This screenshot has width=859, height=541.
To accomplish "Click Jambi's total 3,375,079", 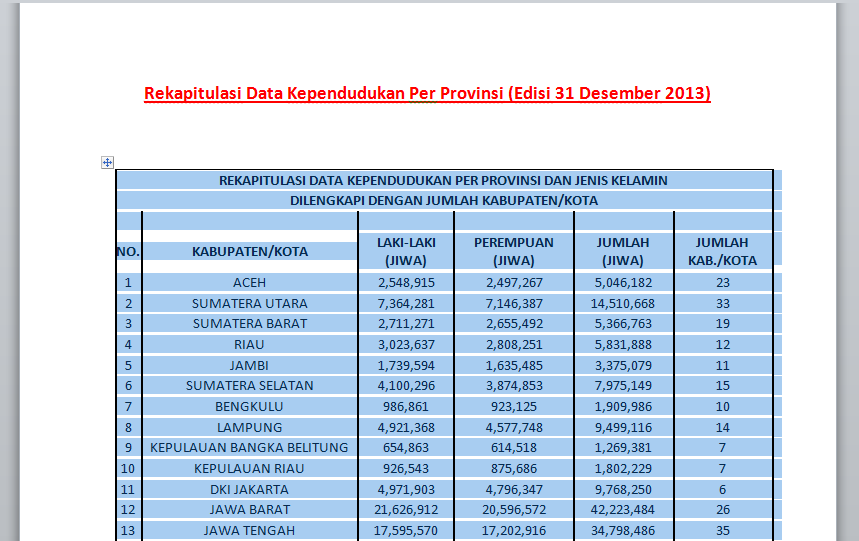I will [x=623, y=365].
